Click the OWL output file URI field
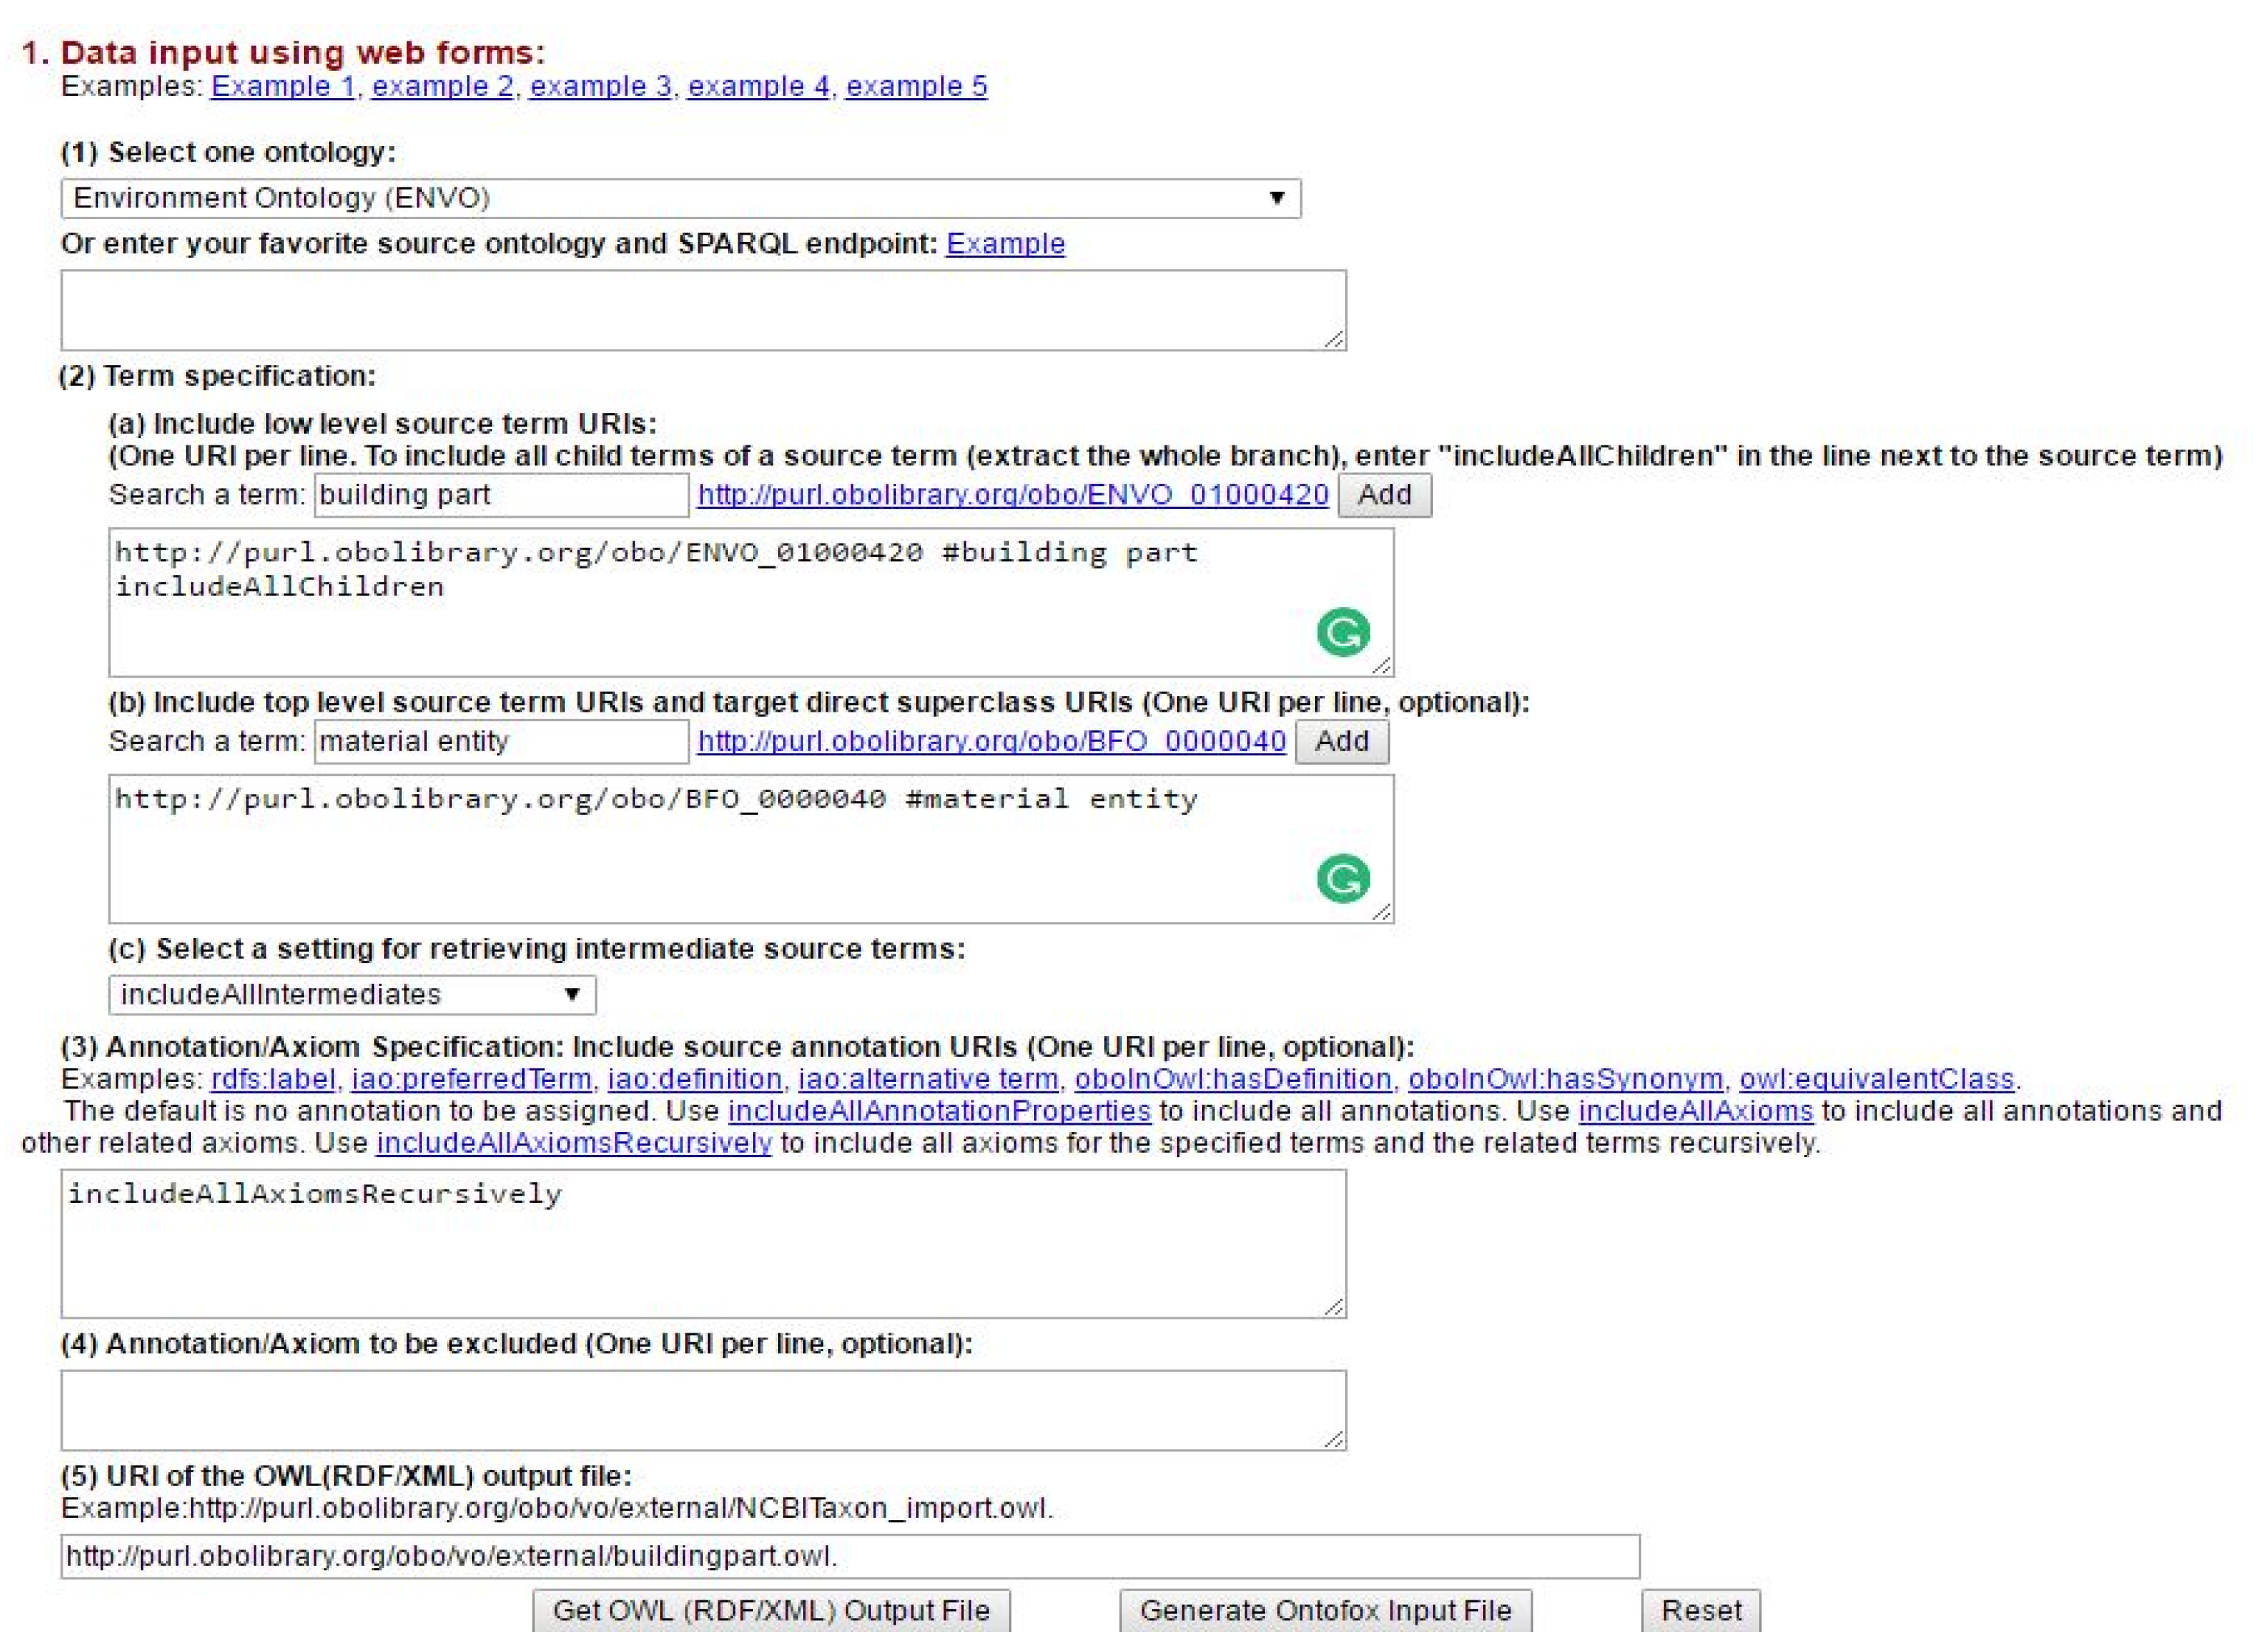Viewport: 2259px width, 1652px height. [850, 1556]
